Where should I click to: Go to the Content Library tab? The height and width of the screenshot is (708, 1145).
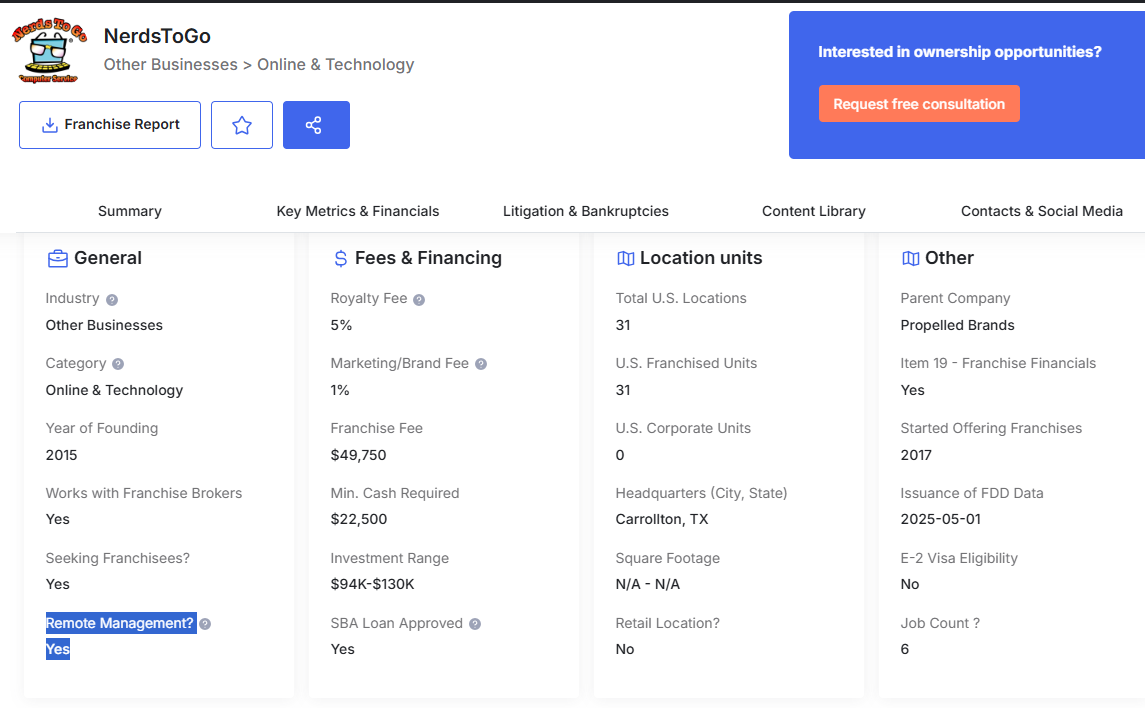click(813, 211)
